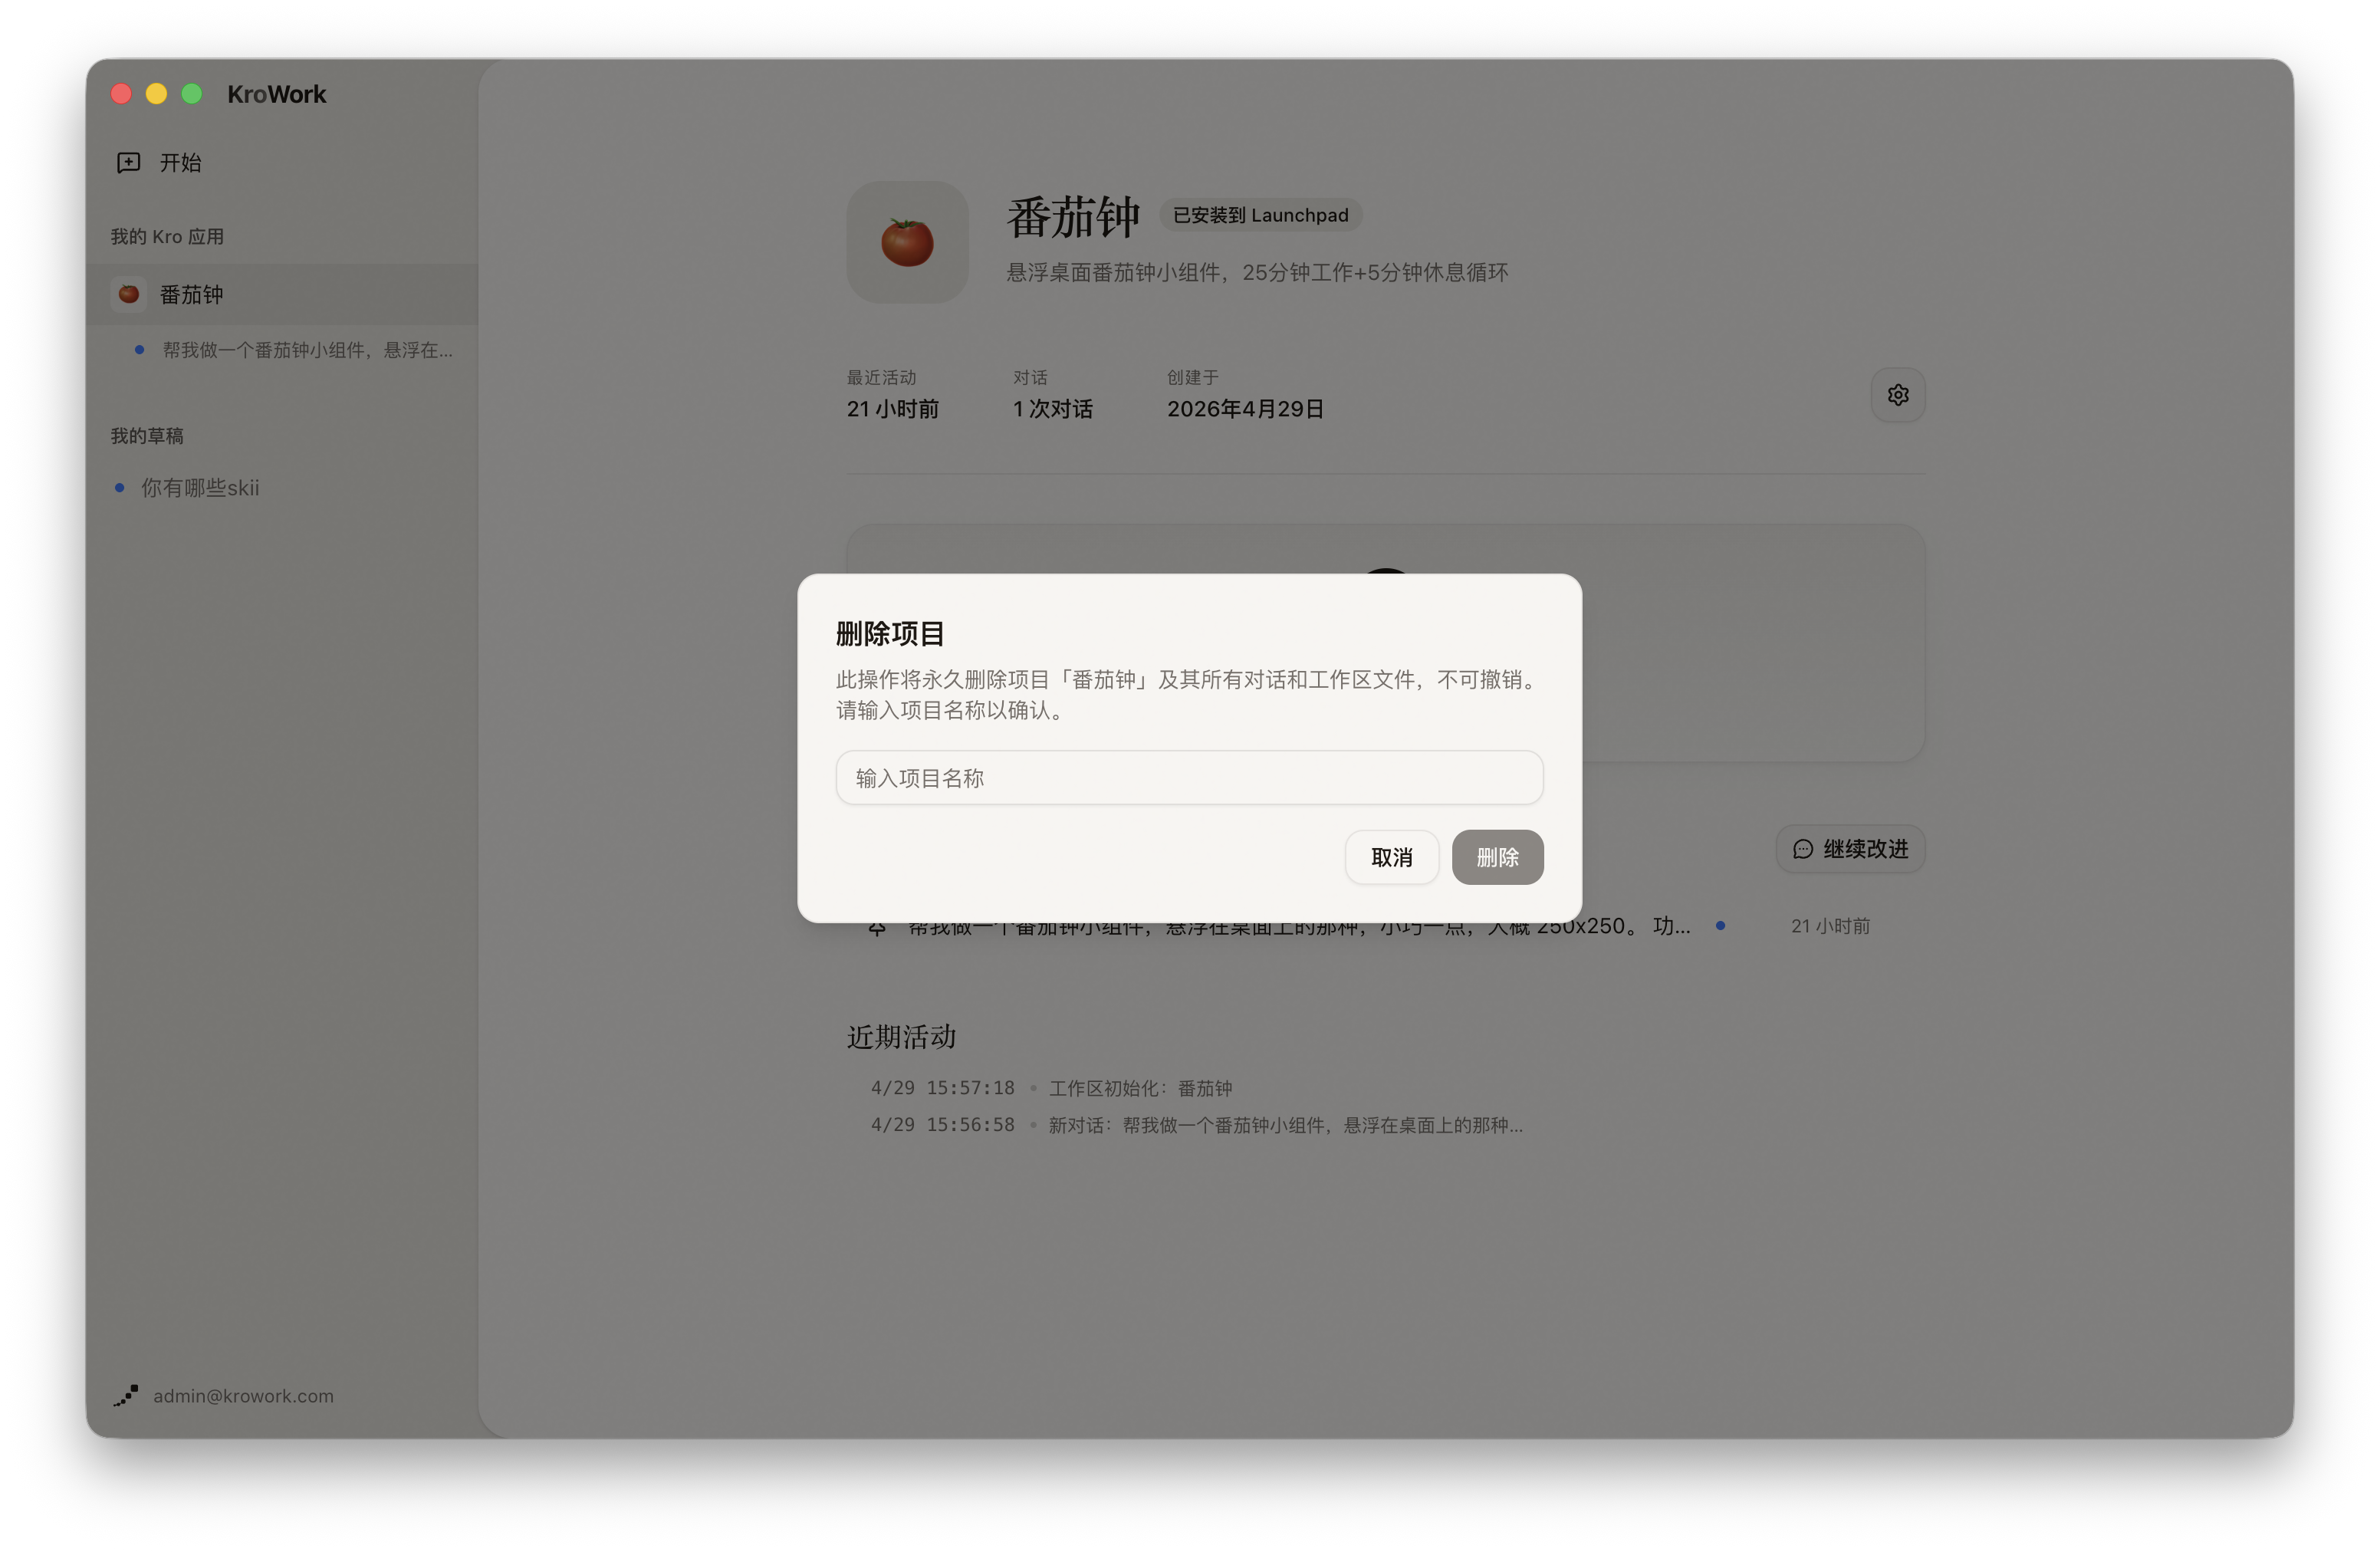
Task: Click the 1 次对话 count
Action: (1052, 409)
